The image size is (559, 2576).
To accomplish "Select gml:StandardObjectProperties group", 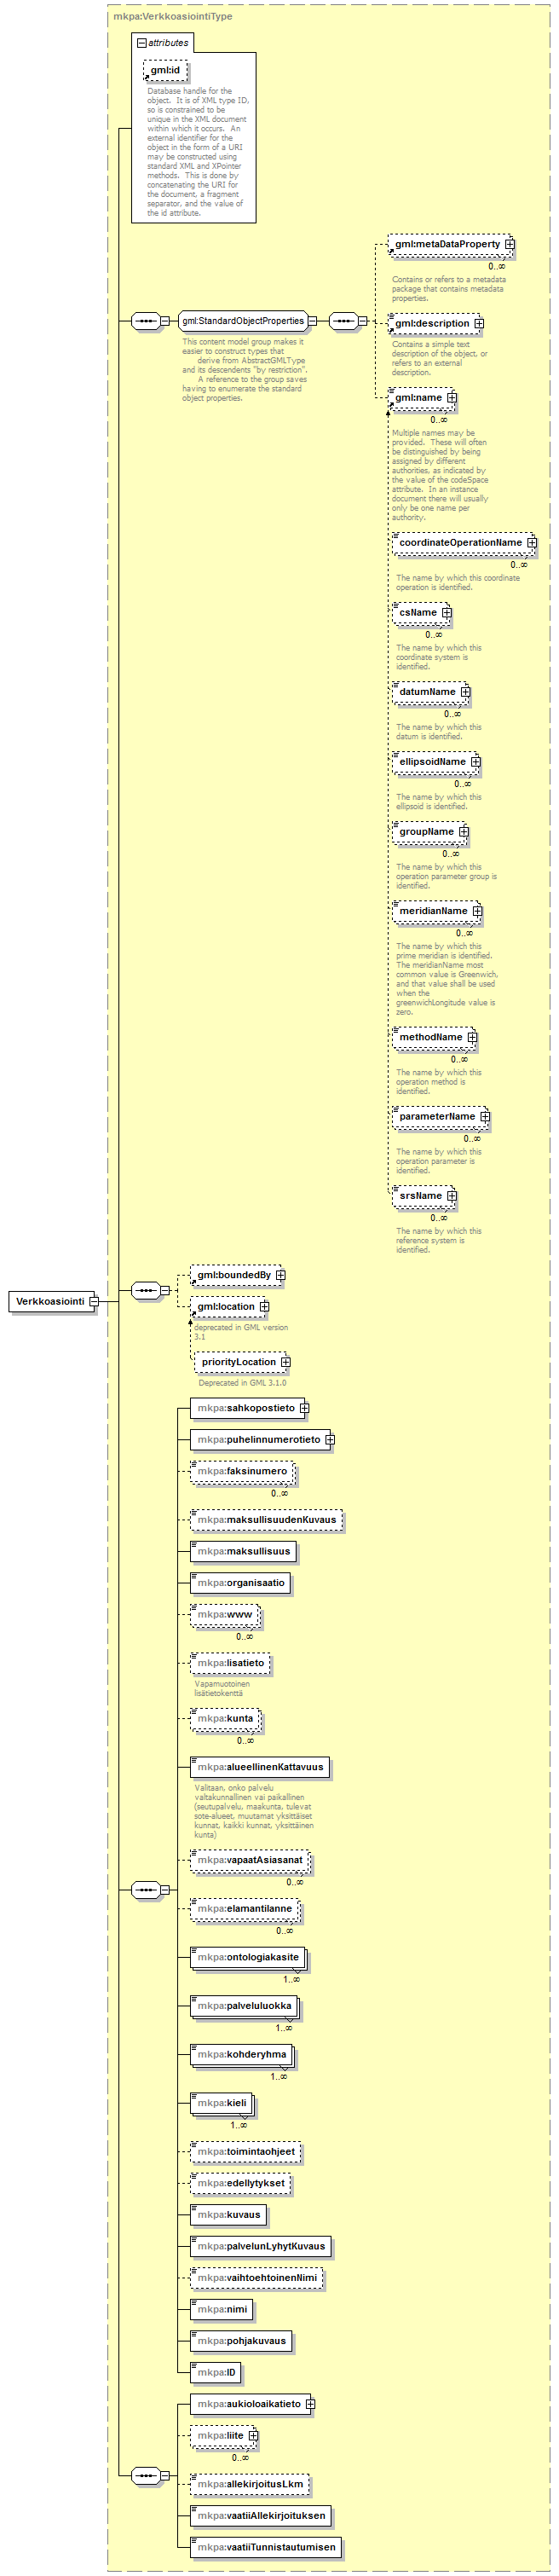I will click(243, 321).
